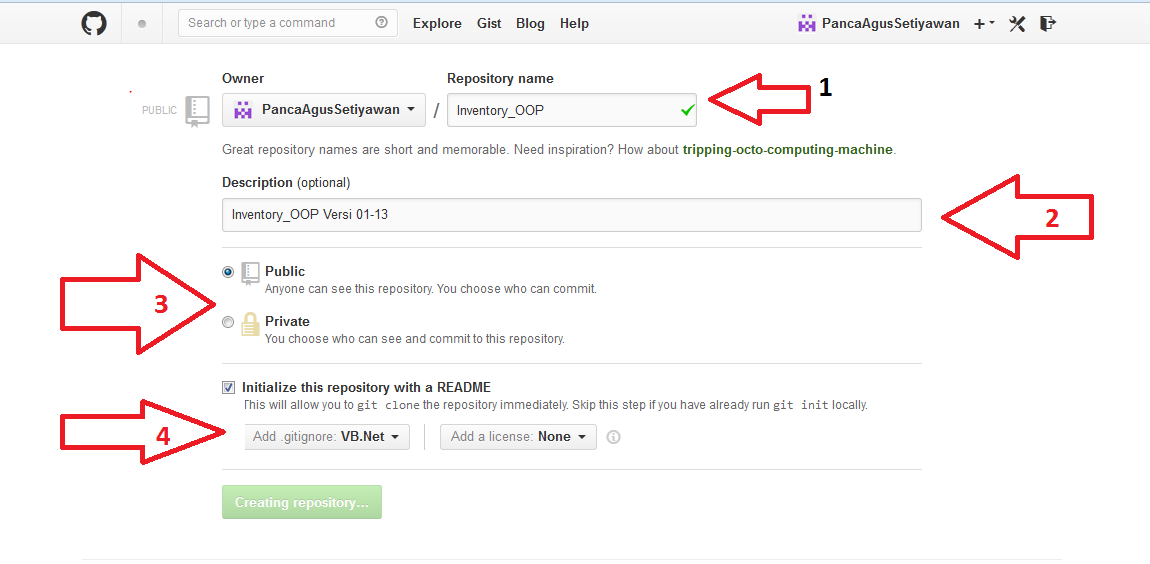The width and height of the screenshot is (1150, 564).
Task: Click the sign out icon
Action: click(1047, 23)
